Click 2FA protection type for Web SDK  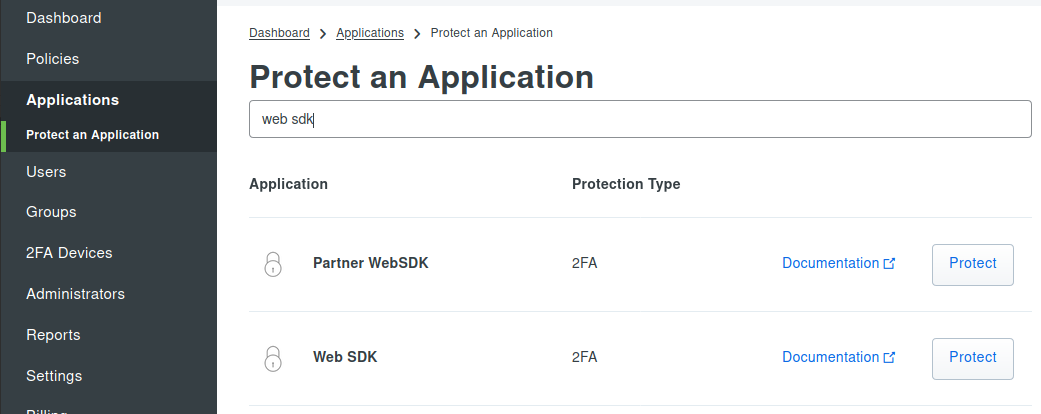click(x=584, y=358)
